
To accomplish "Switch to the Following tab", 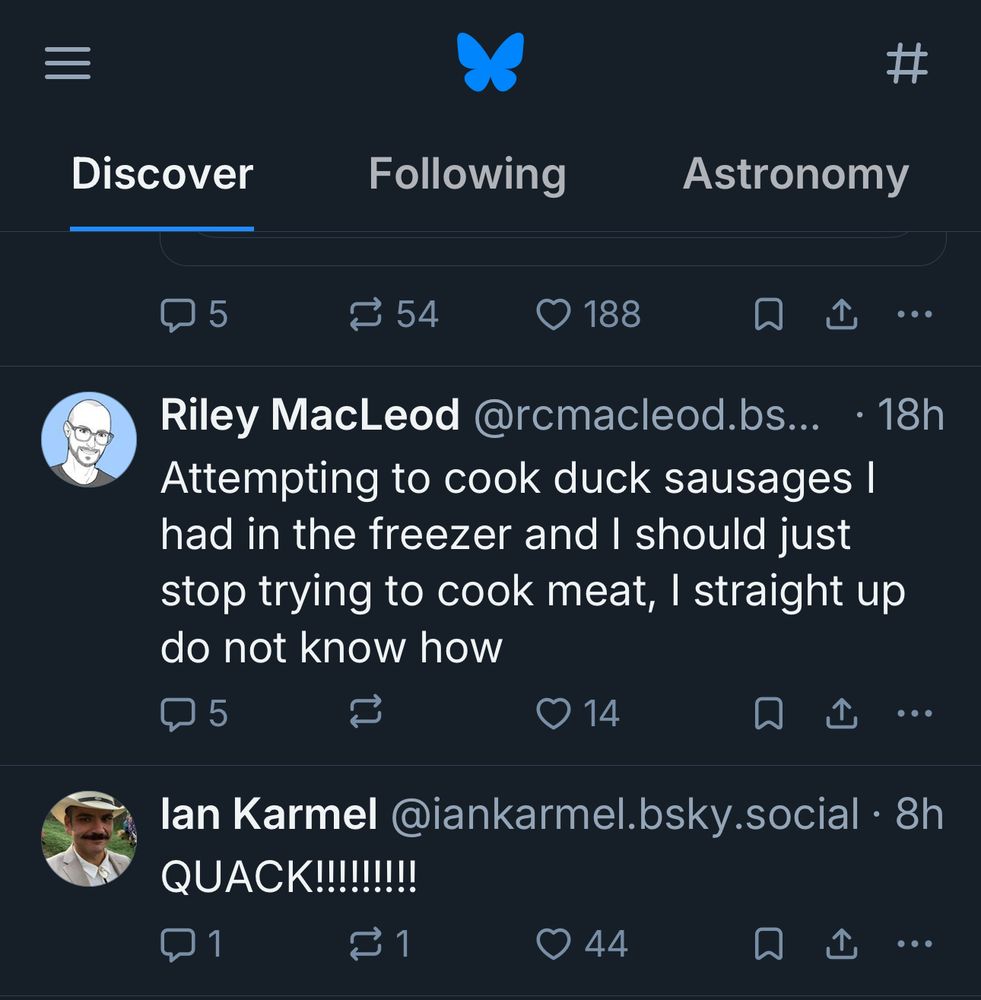I will (x=467, y=174).
